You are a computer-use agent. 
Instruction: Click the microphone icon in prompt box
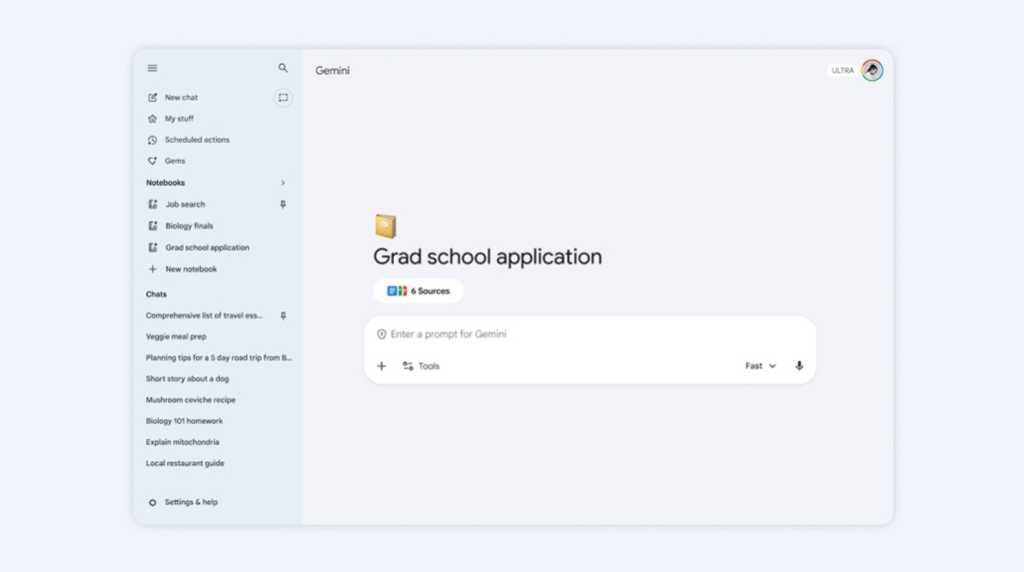click(x=799, y=366)
